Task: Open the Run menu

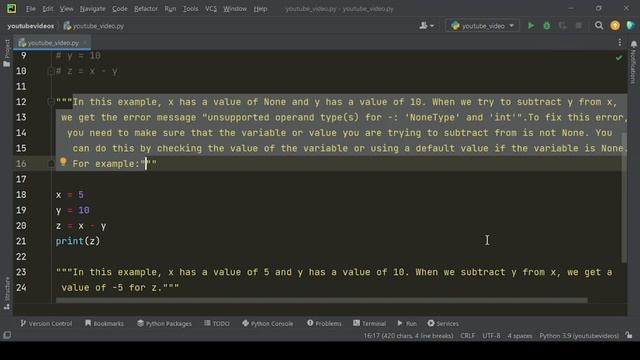Action: point(170,9)
